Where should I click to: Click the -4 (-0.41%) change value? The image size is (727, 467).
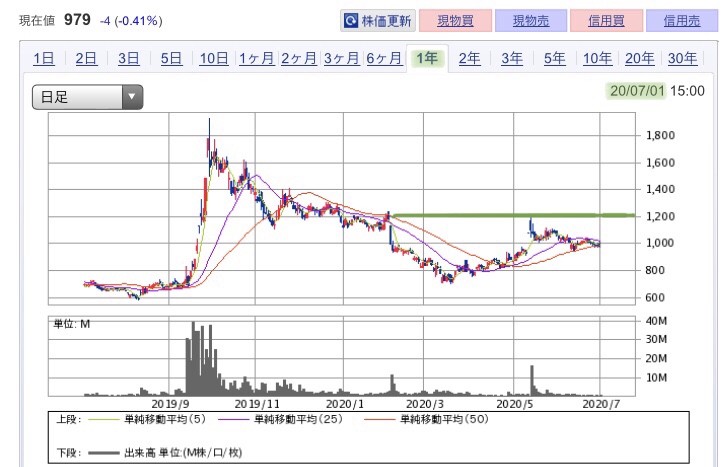coord(131,21)
